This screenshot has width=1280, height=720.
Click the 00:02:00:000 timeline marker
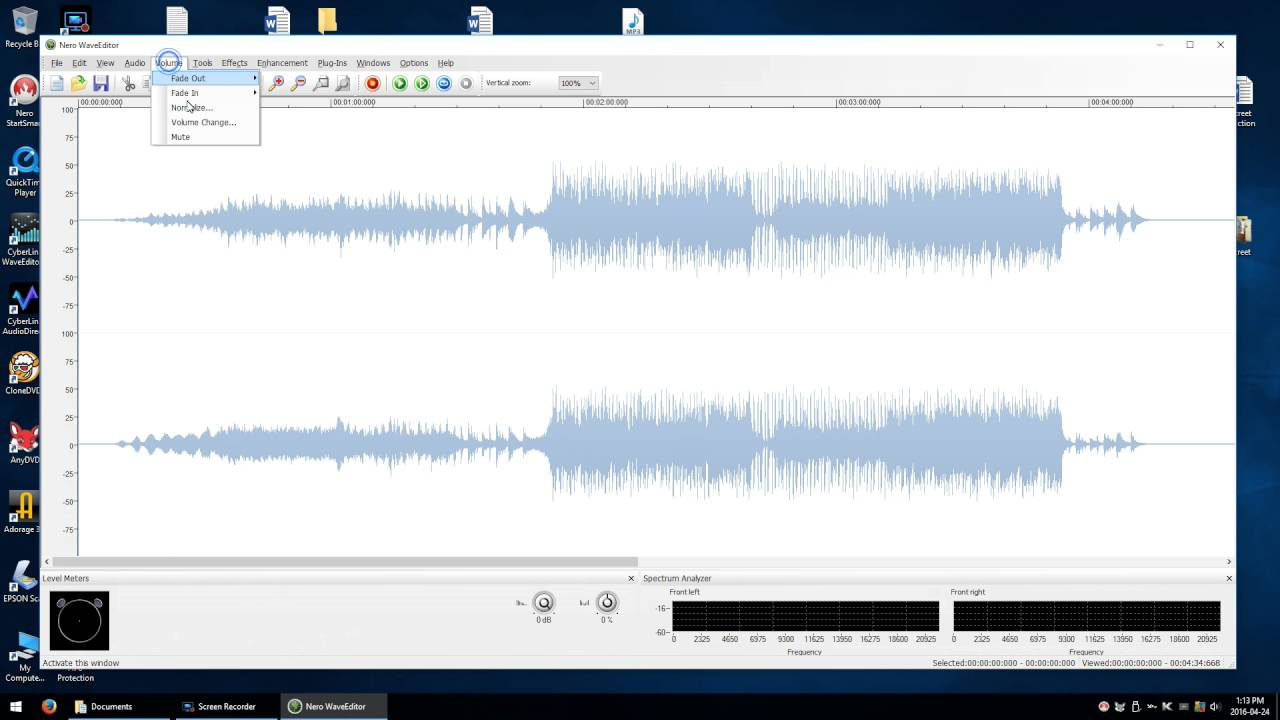(607, 102)
